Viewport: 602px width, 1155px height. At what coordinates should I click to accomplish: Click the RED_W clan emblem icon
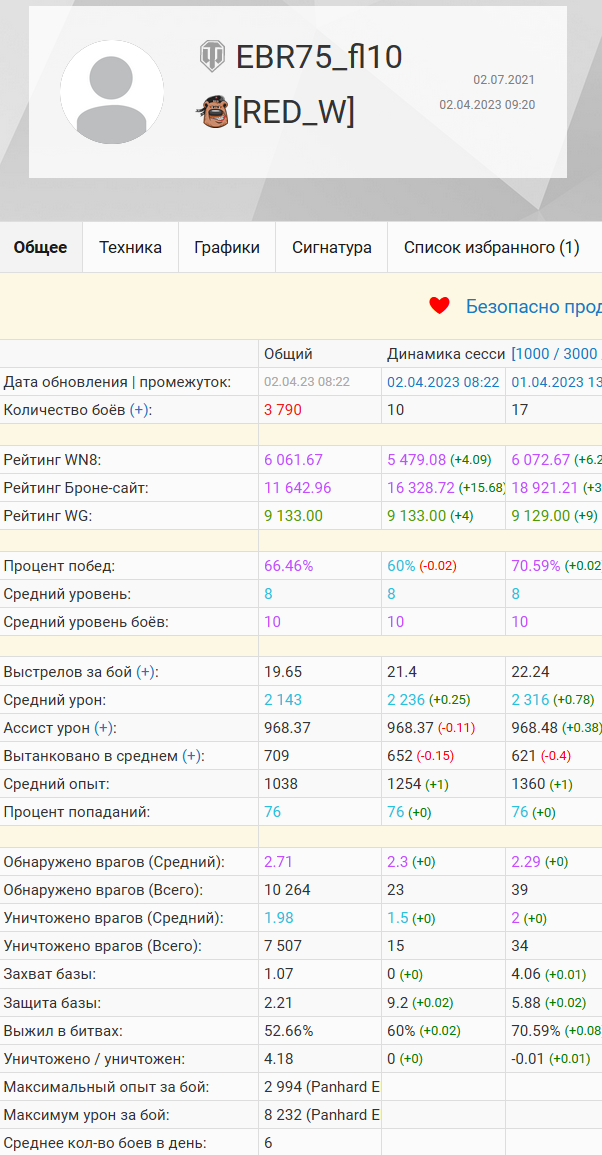pyautogui.click(x=212, y=112)
